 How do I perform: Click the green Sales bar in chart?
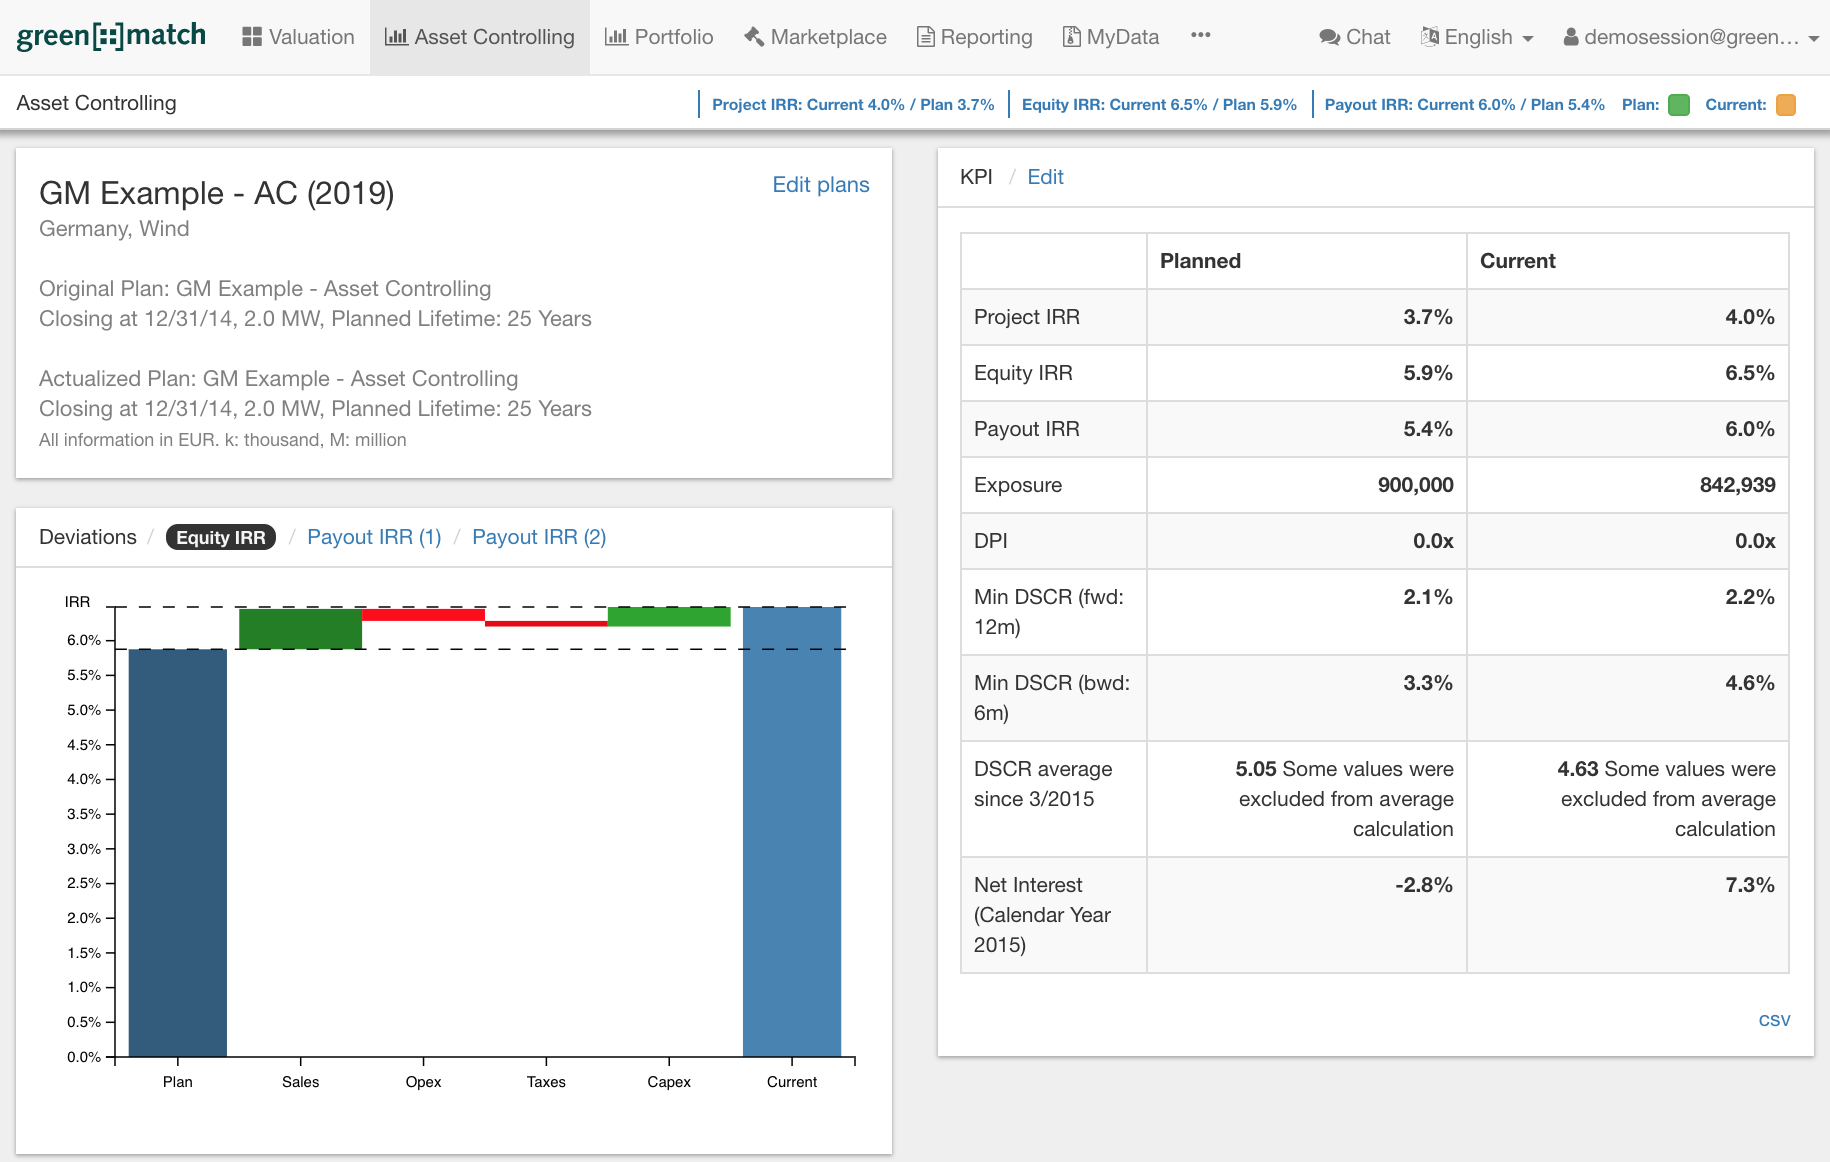pos(300,628)
